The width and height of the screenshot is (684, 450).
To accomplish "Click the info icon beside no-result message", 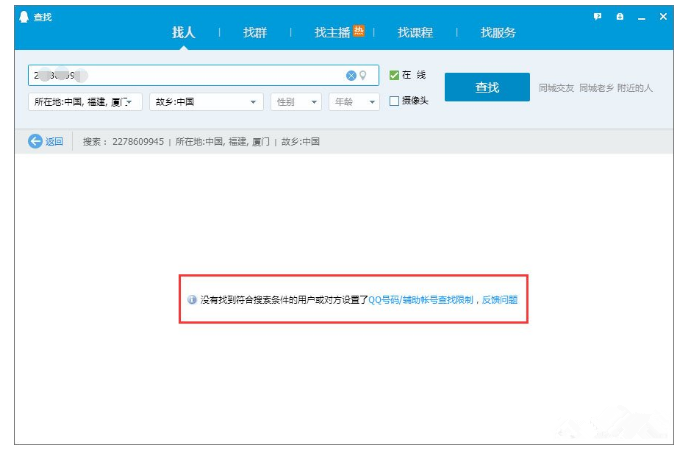I will pos(192,300).
